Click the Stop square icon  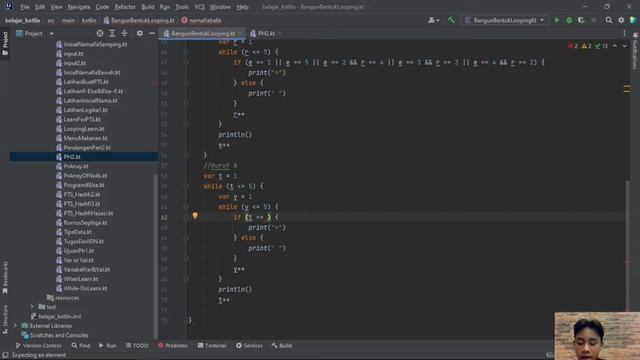[x=593, y=20]
